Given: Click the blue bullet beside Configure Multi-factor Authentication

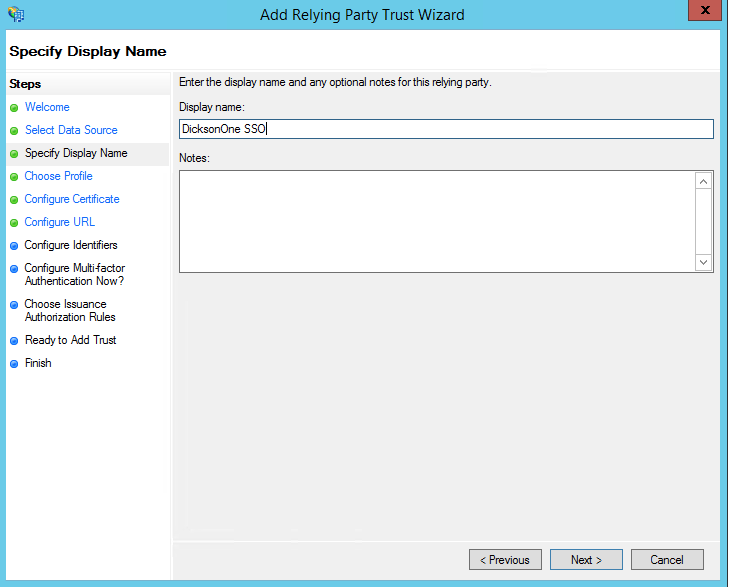Looking at the screenshot, I should (14, 269).
